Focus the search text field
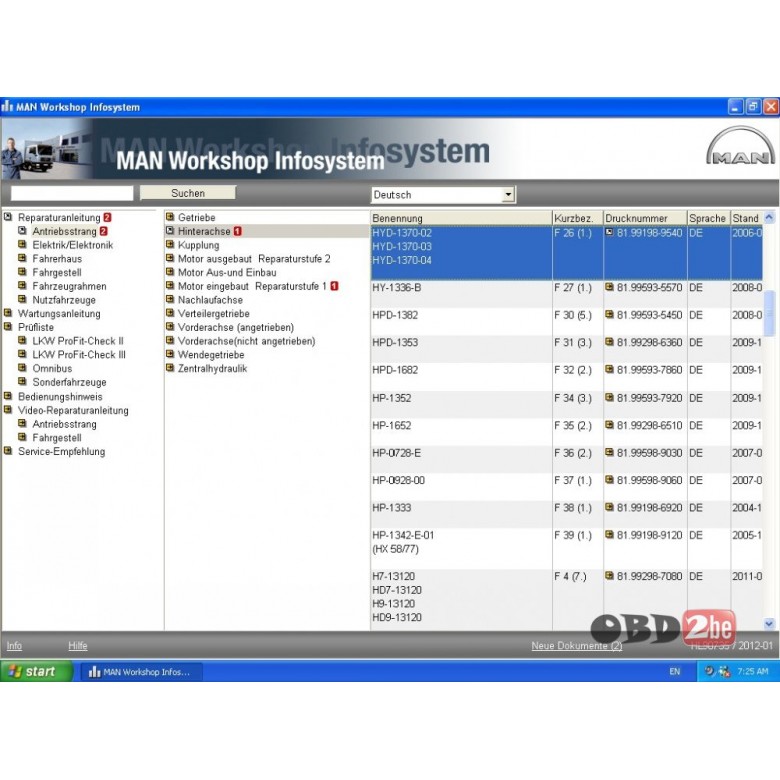Screen dimensions: 780x780 point(72,193)
